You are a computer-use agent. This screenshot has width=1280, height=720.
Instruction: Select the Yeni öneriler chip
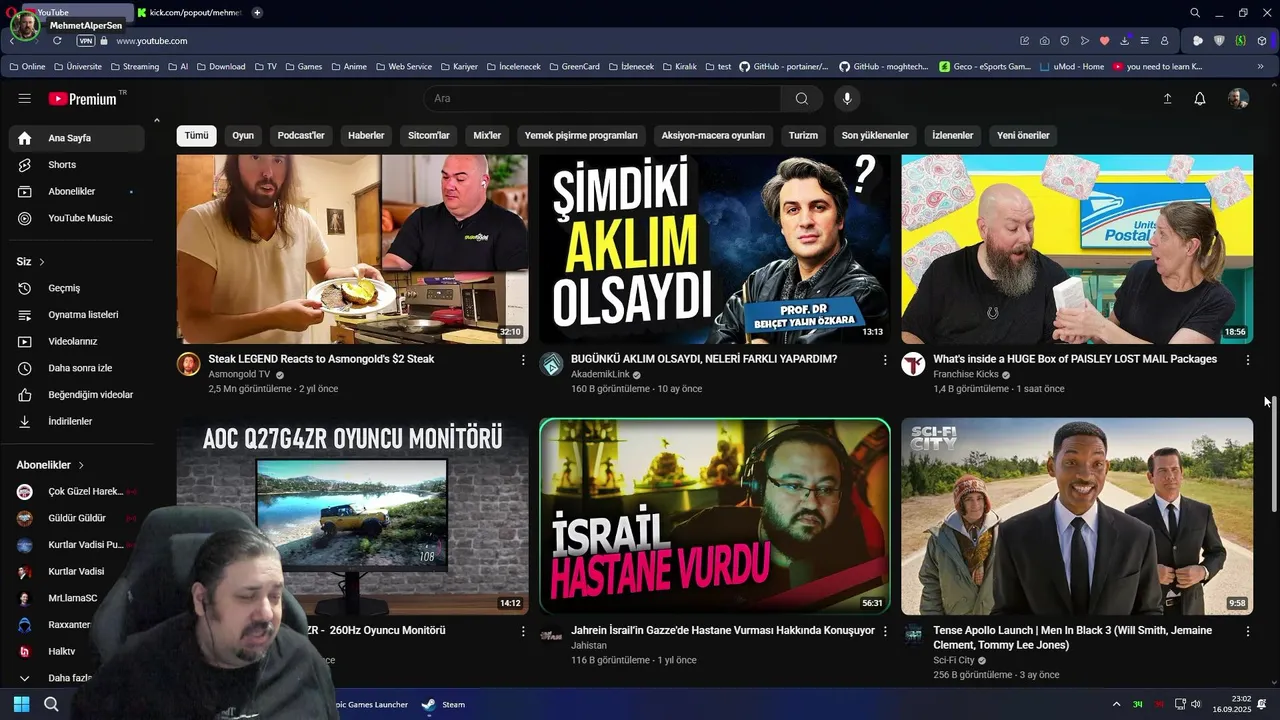(1023, 136)
